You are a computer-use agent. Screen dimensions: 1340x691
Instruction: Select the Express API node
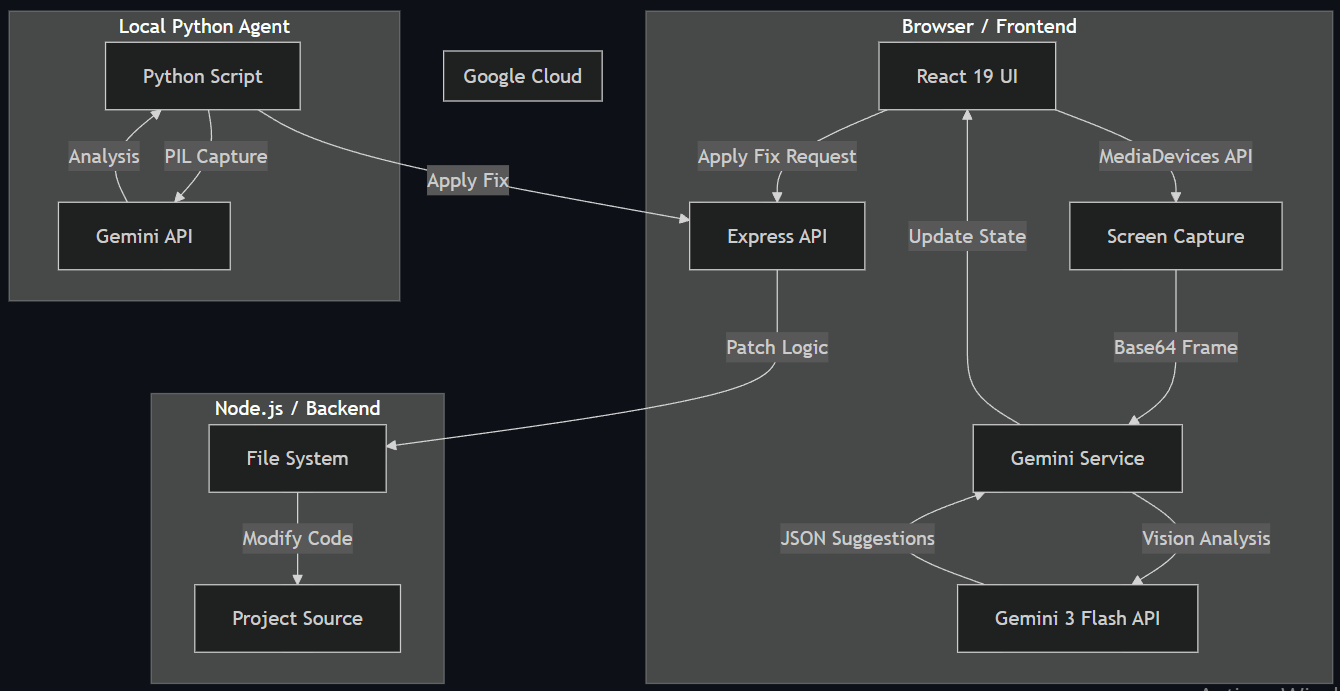777,236
